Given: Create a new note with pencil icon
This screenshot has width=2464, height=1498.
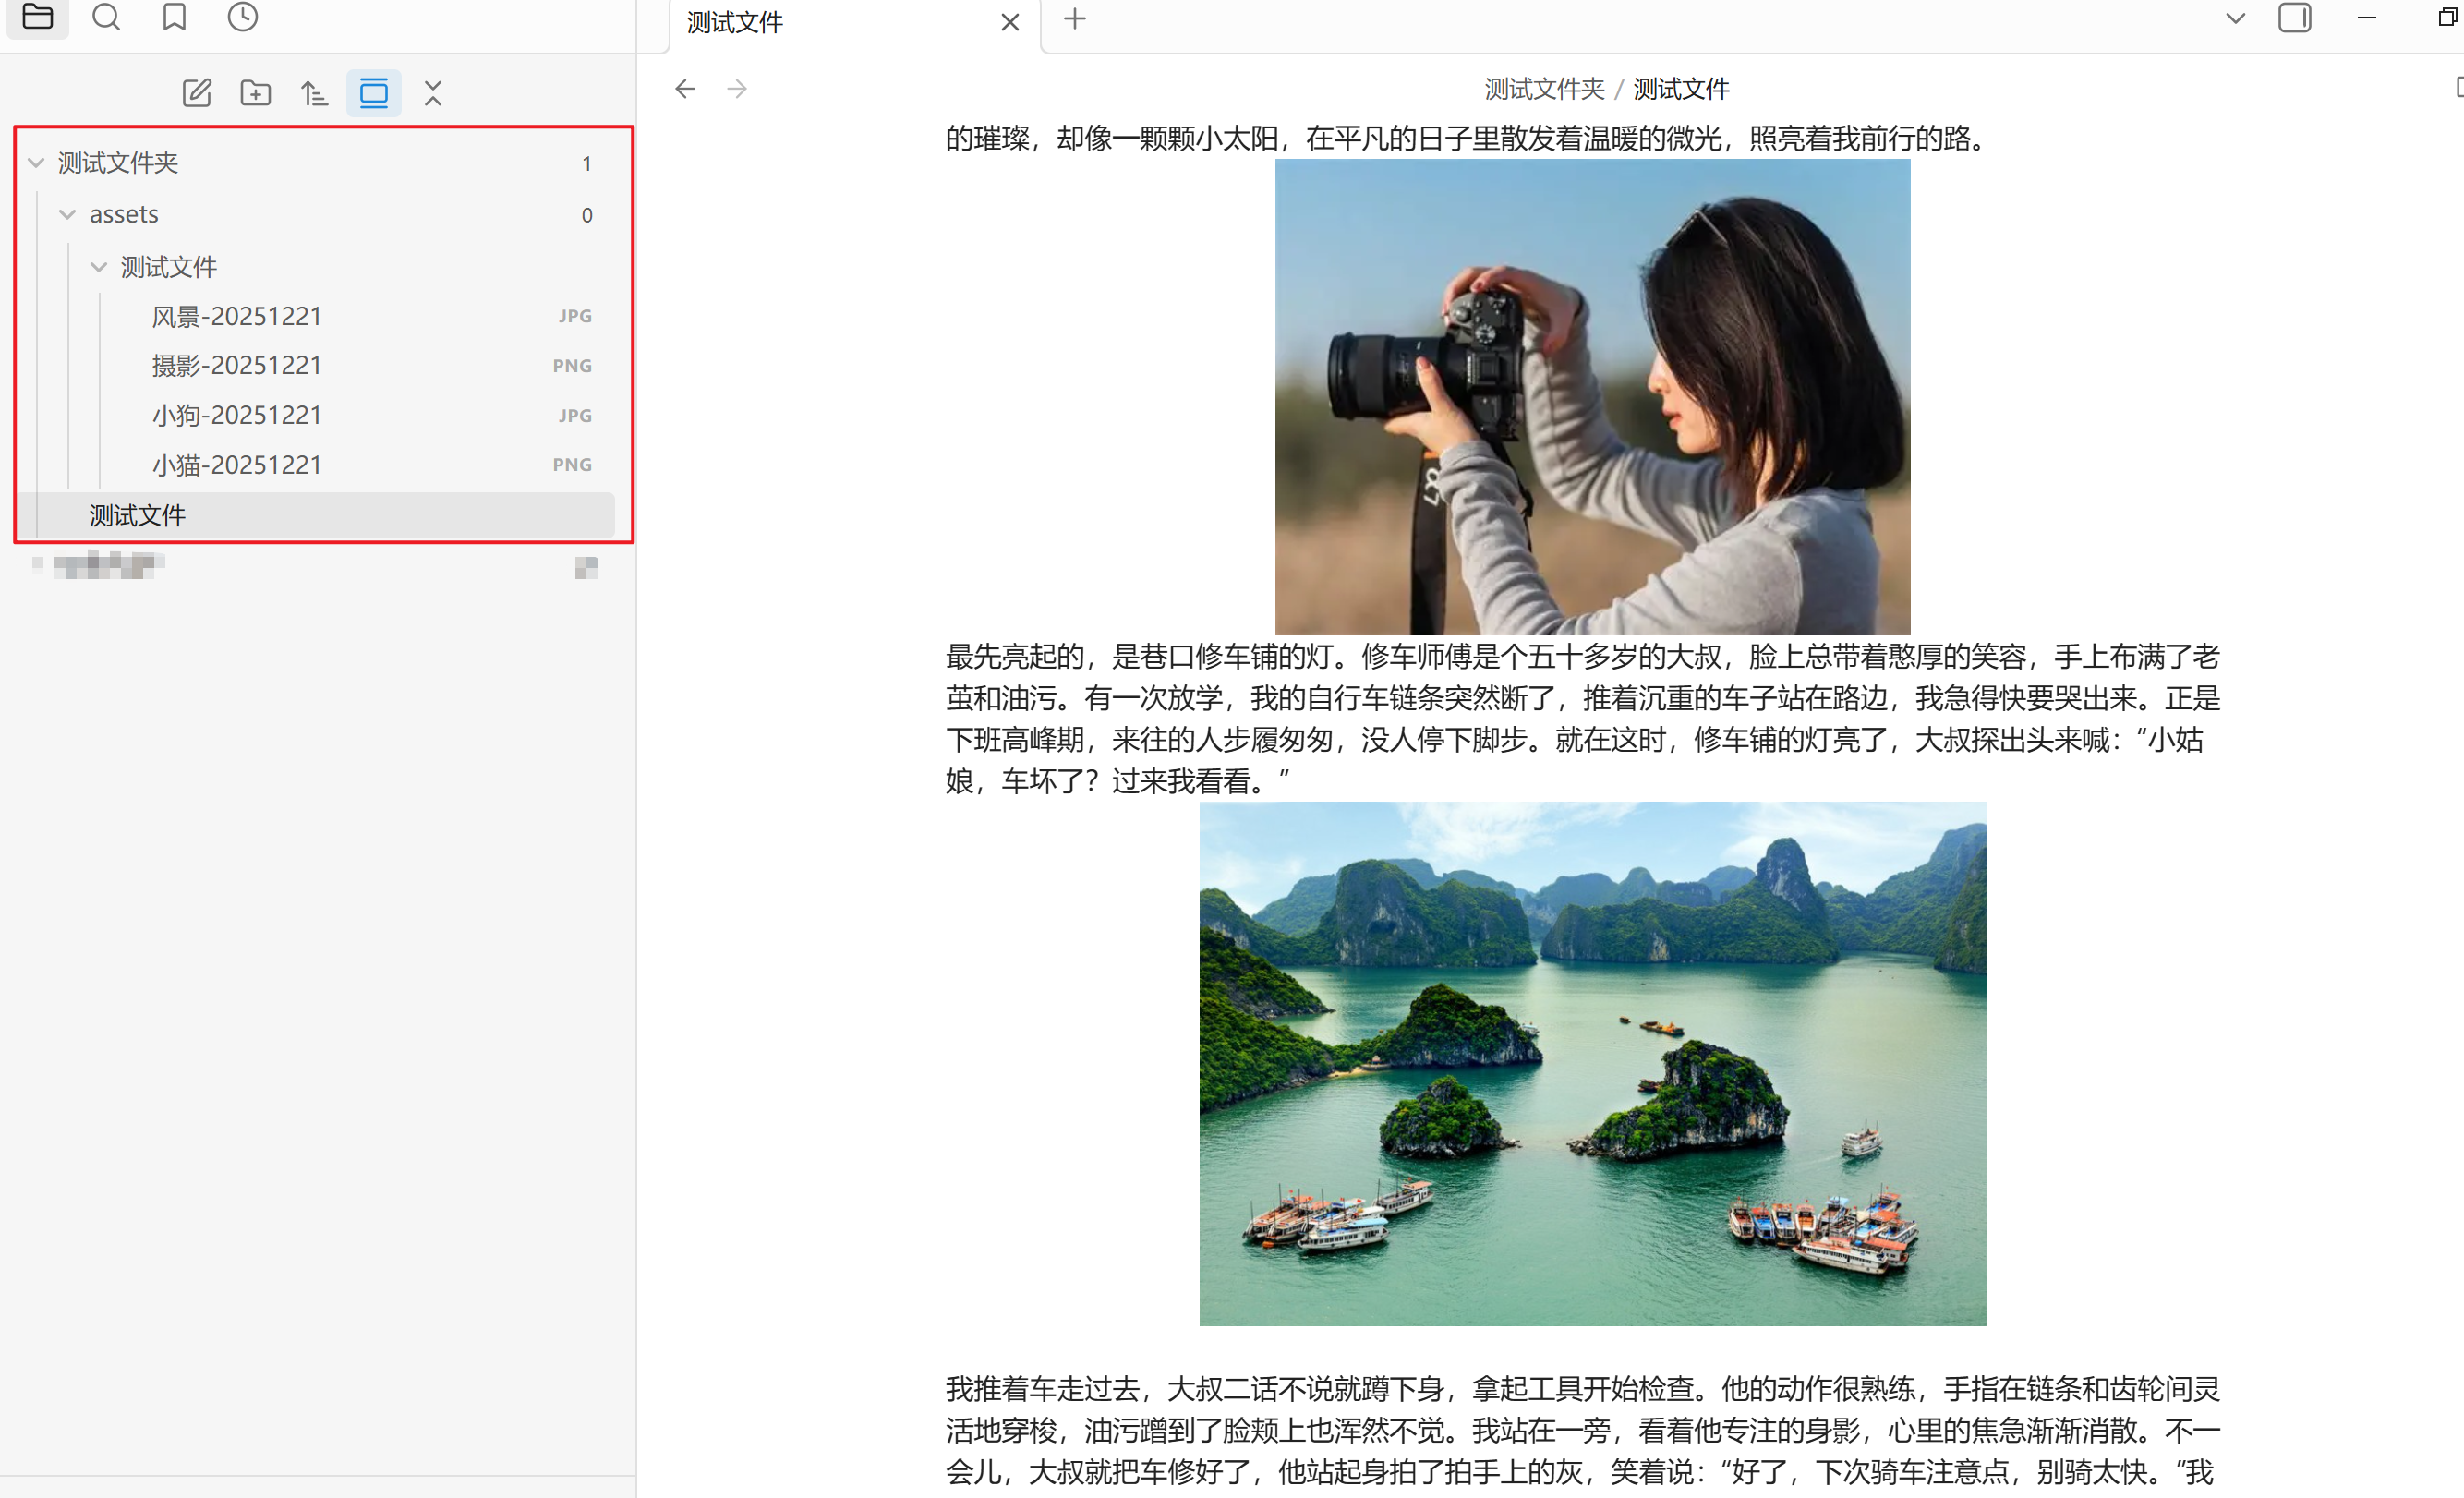Looking at the screenshot, I should click(196, 93).
